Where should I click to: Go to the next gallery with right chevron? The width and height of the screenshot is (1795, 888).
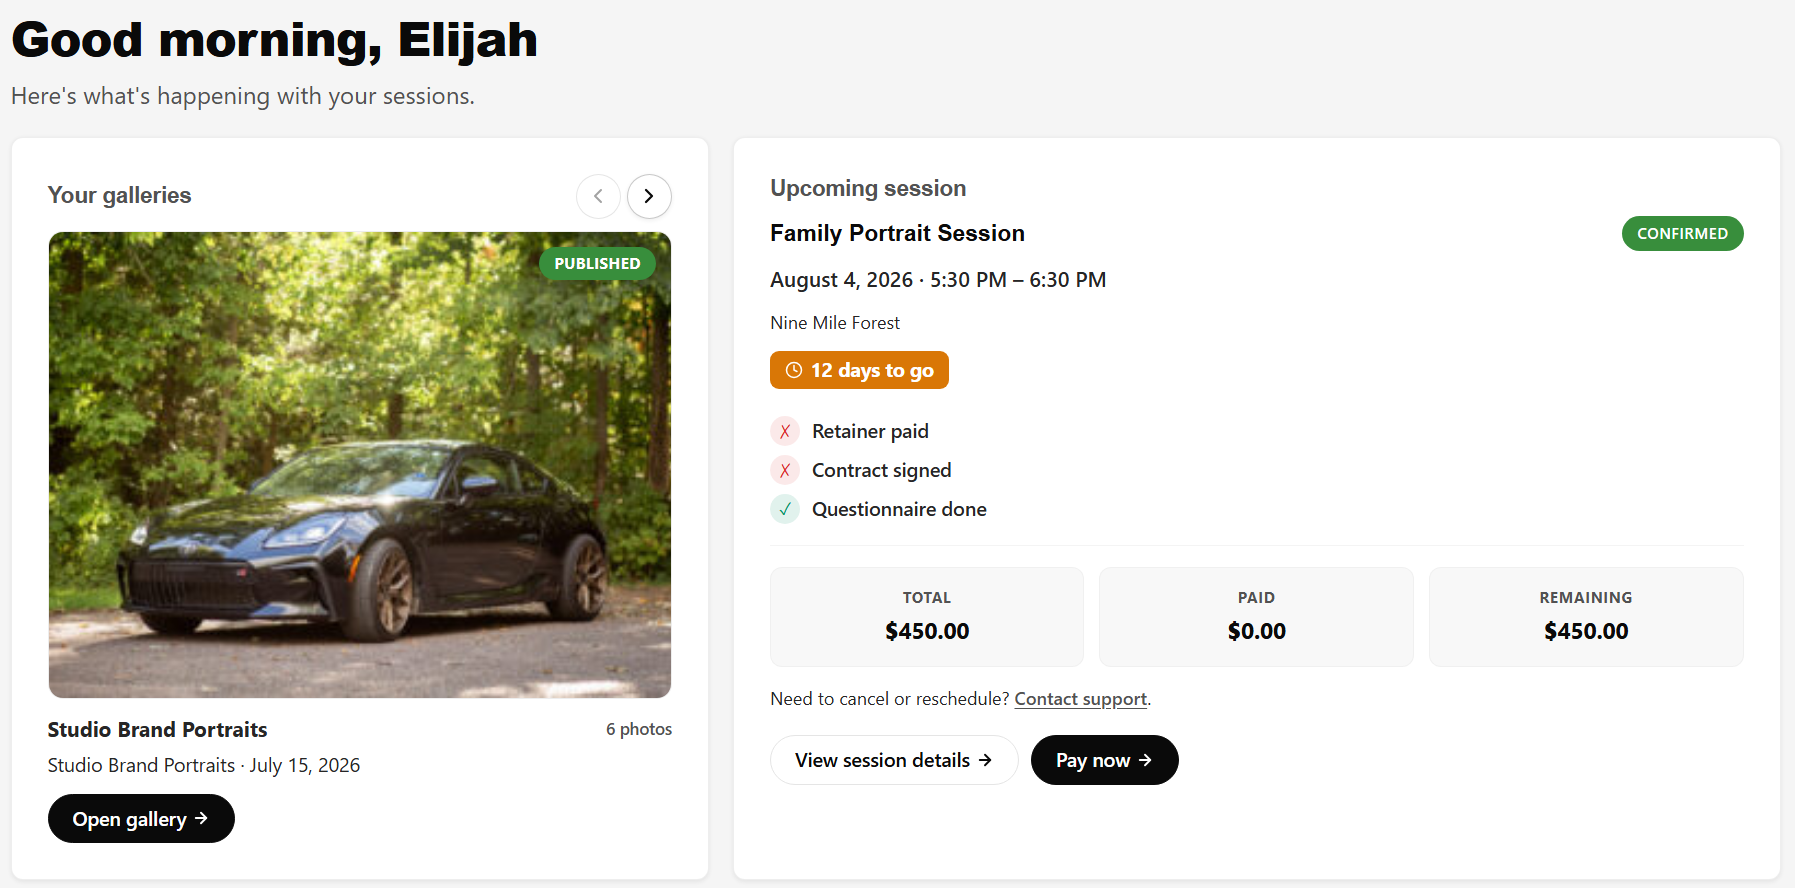point(649,196)
